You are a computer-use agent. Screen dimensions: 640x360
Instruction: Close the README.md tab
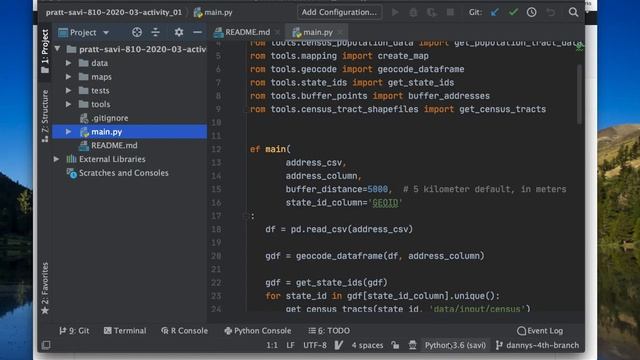tap(278, 32)
